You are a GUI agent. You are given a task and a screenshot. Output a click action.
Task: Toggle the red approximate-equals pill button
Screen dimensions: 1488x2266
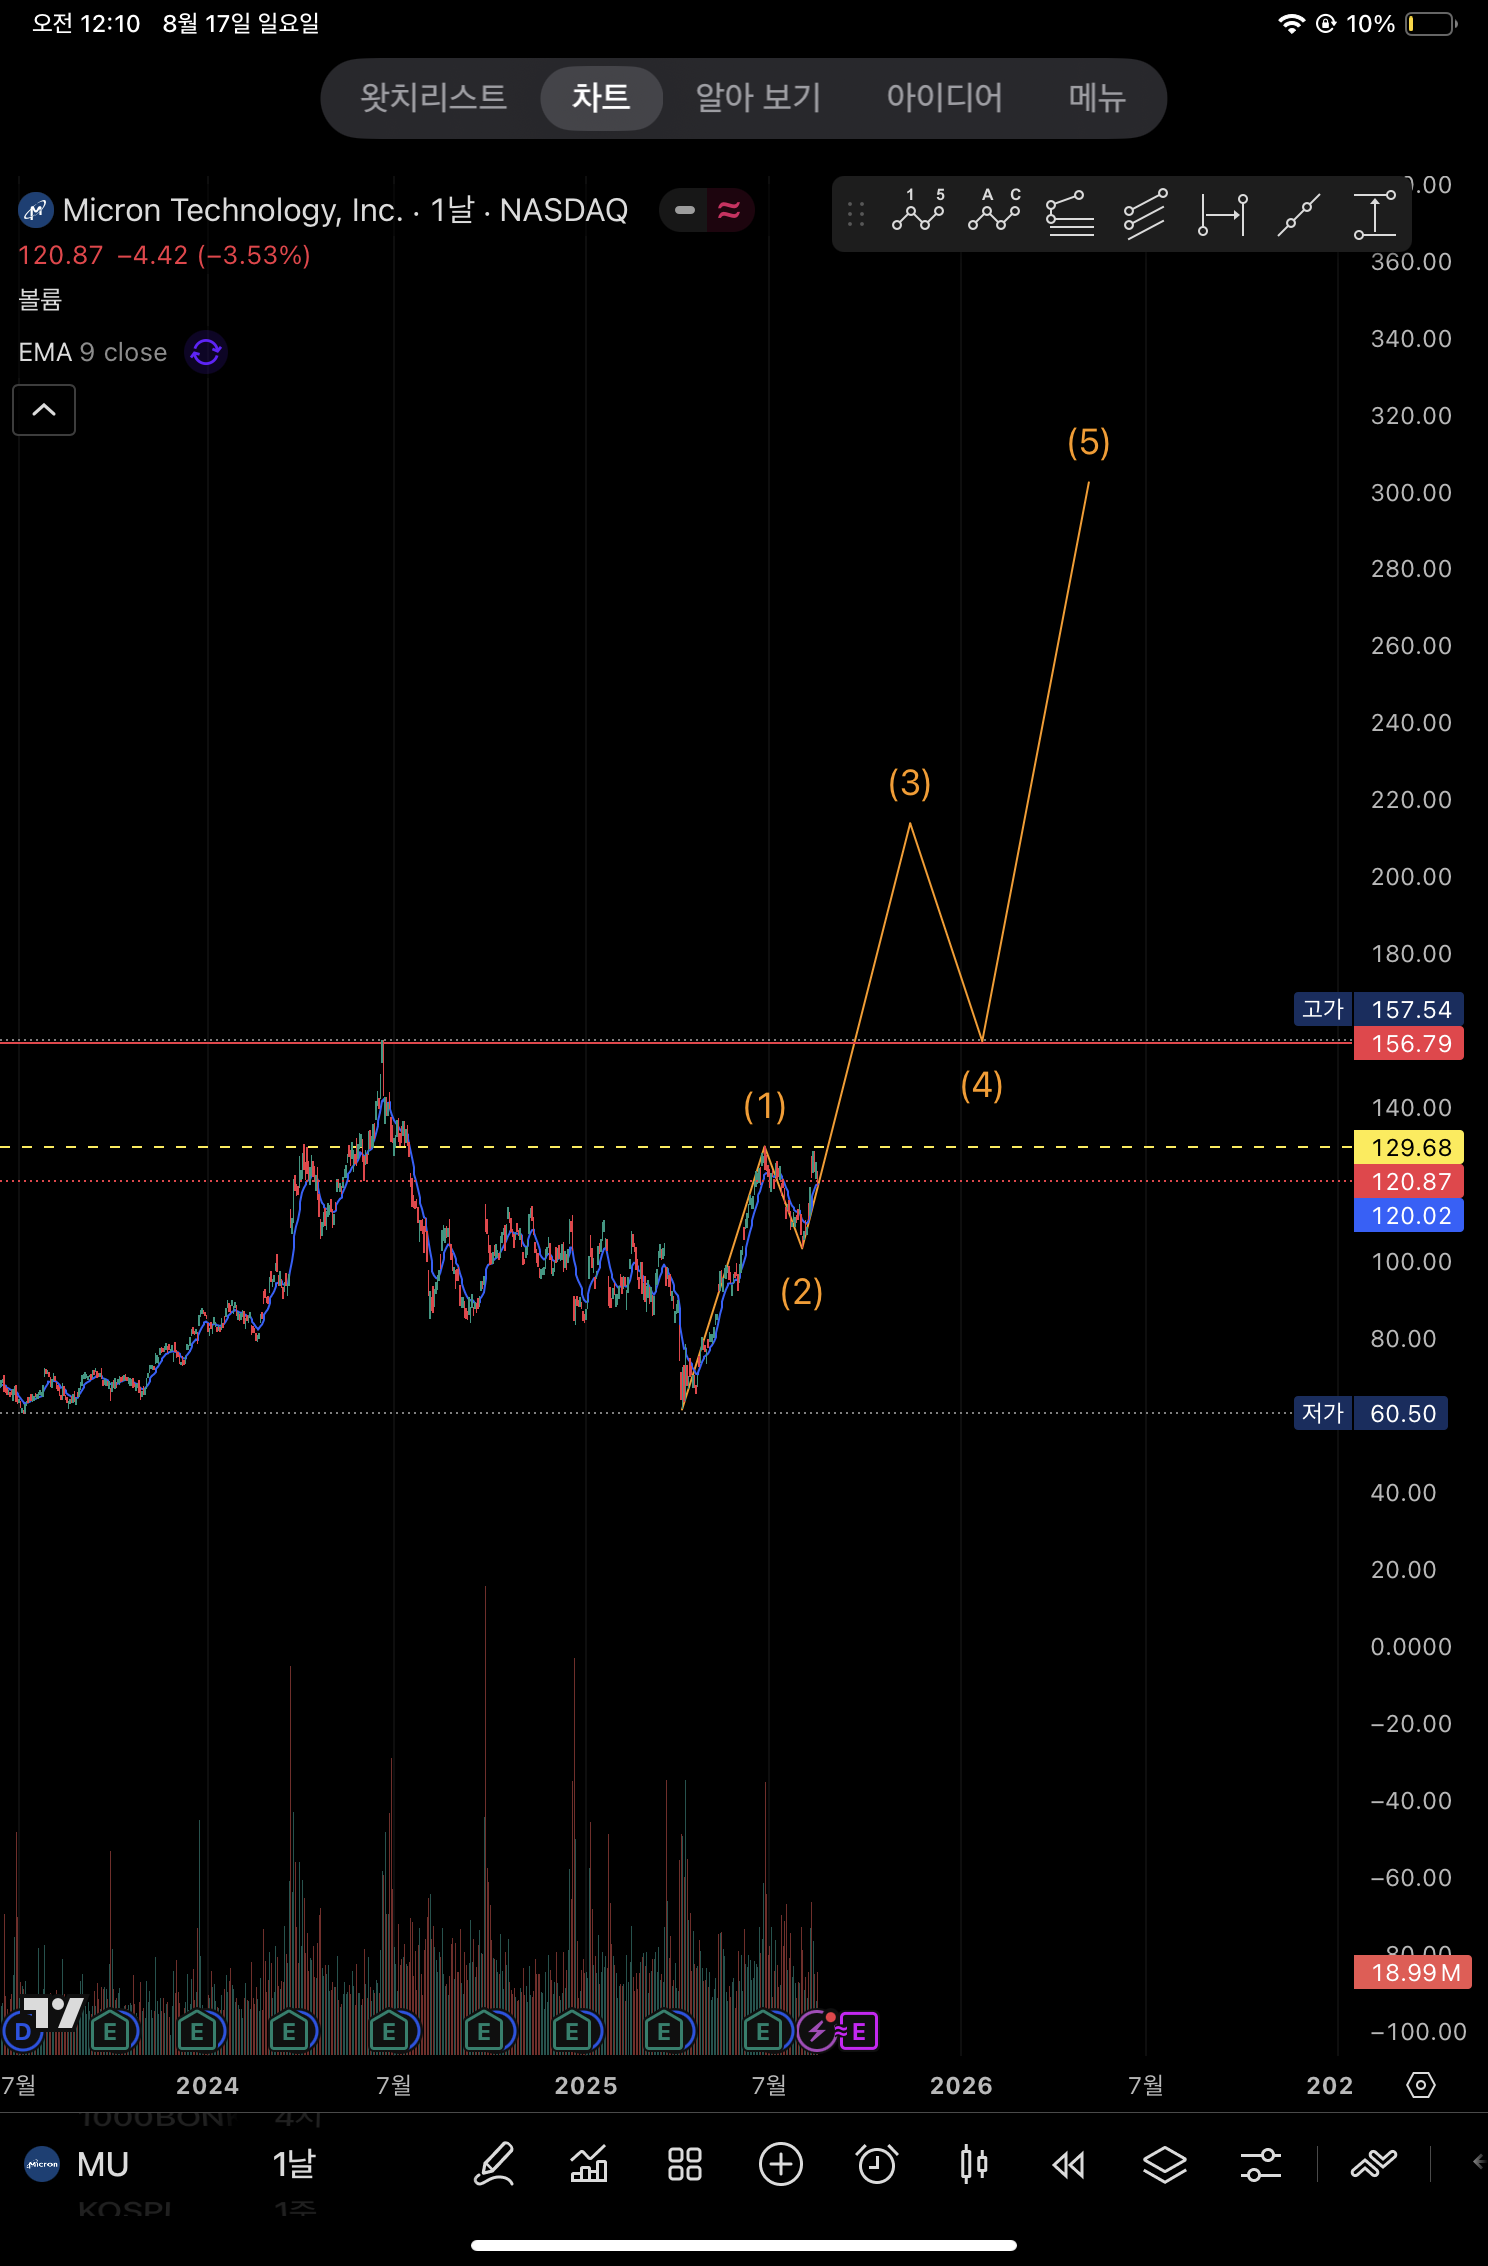coord(730,210)
